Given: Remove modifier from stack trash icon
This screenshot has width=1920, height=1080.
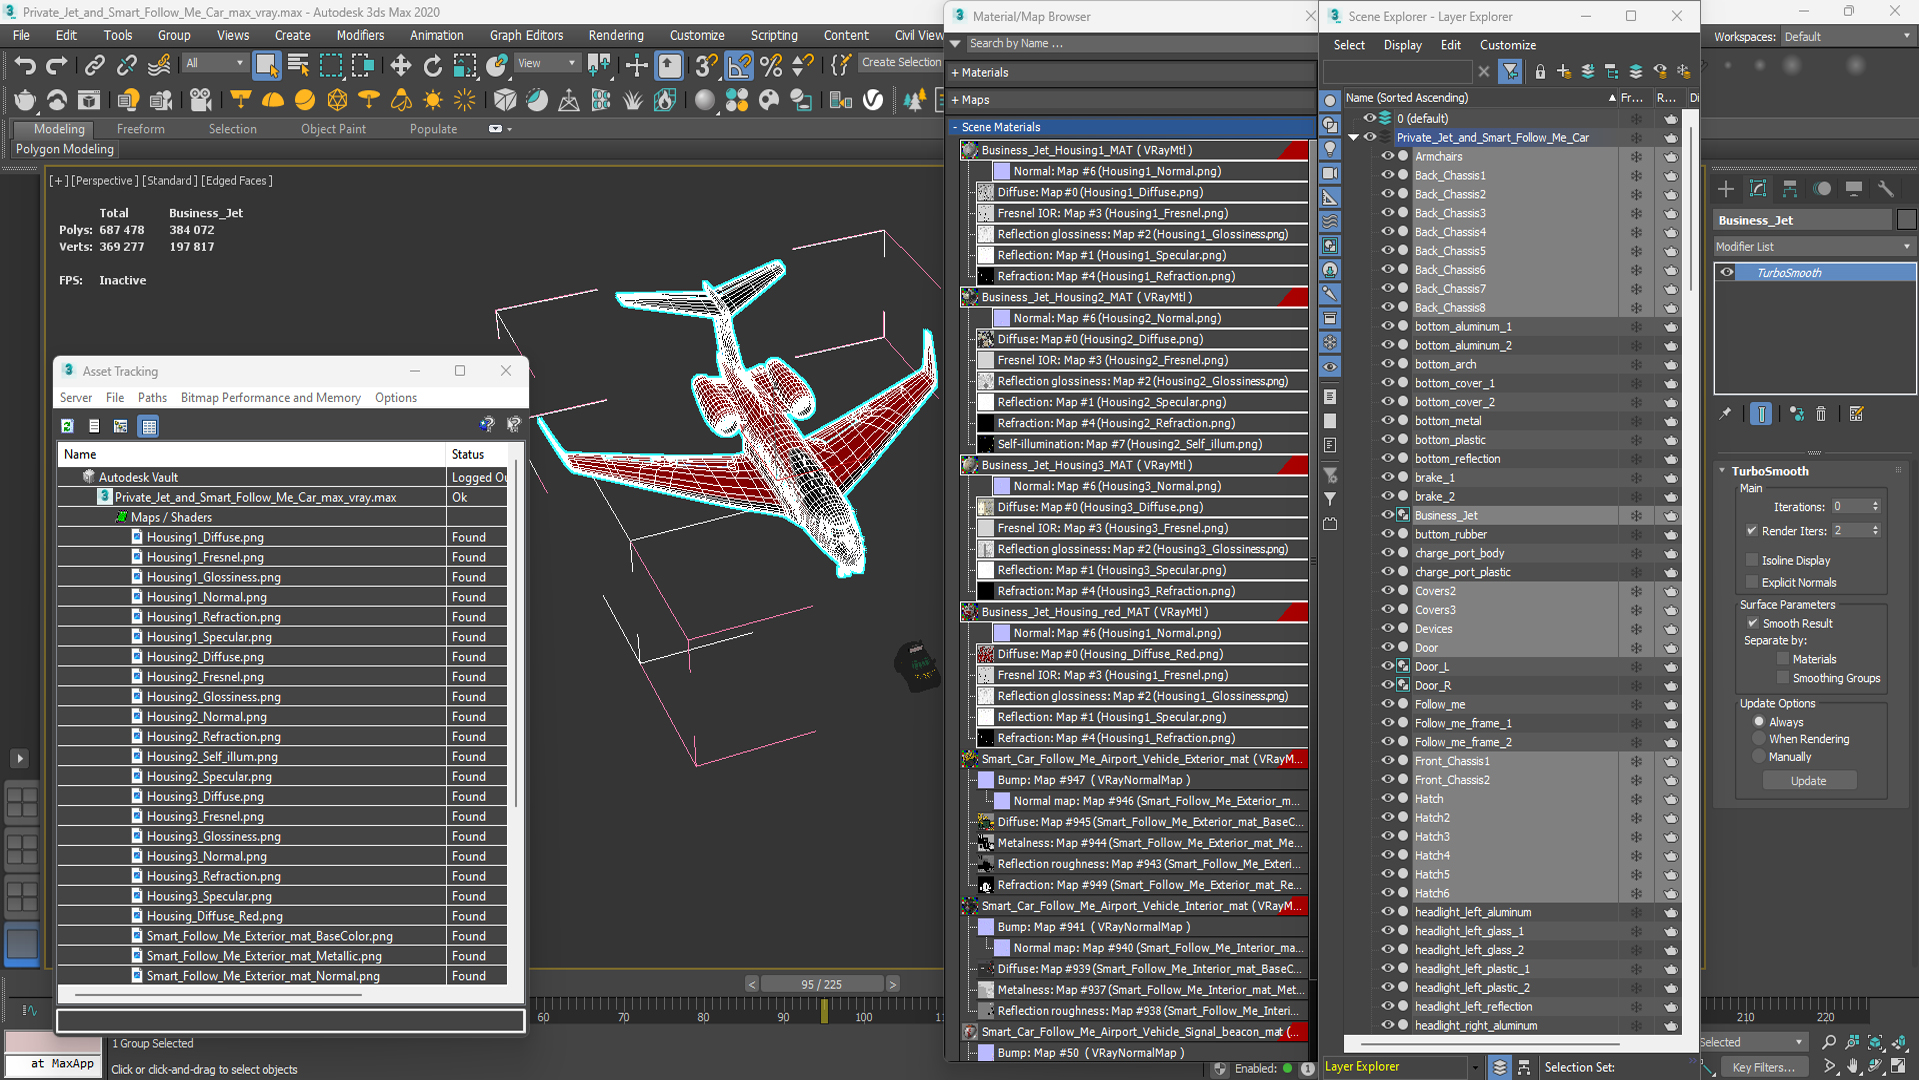Looking at the screenshot, I should pyautogui.click(x=1821, y=414).
